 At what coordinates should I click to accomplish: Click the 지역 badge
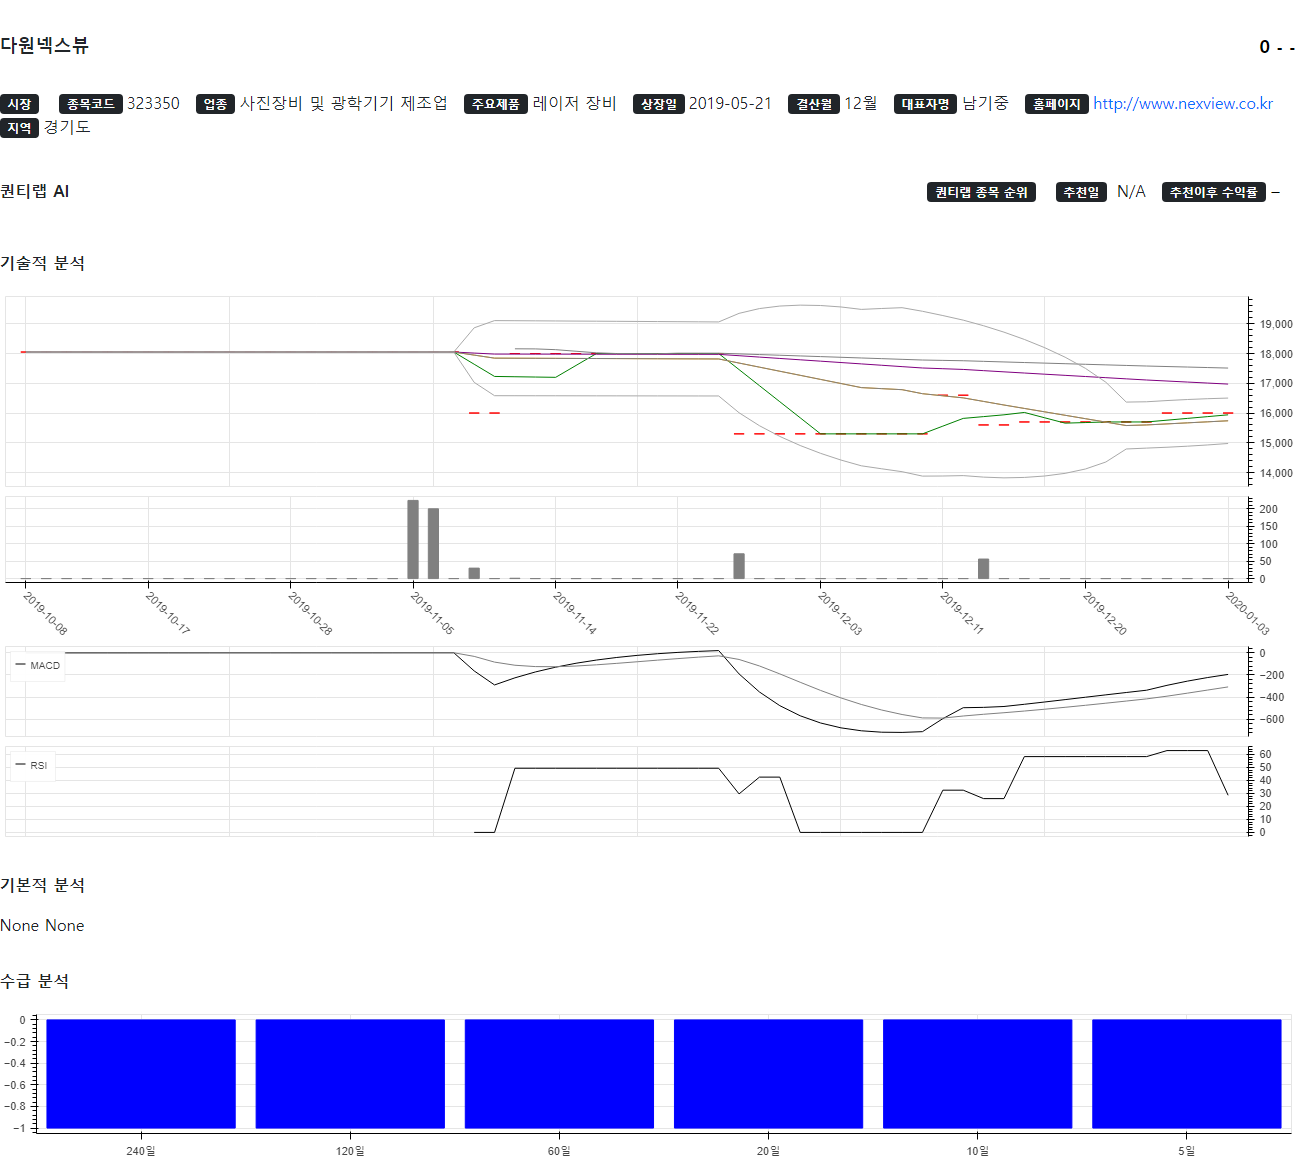point(19,128)
